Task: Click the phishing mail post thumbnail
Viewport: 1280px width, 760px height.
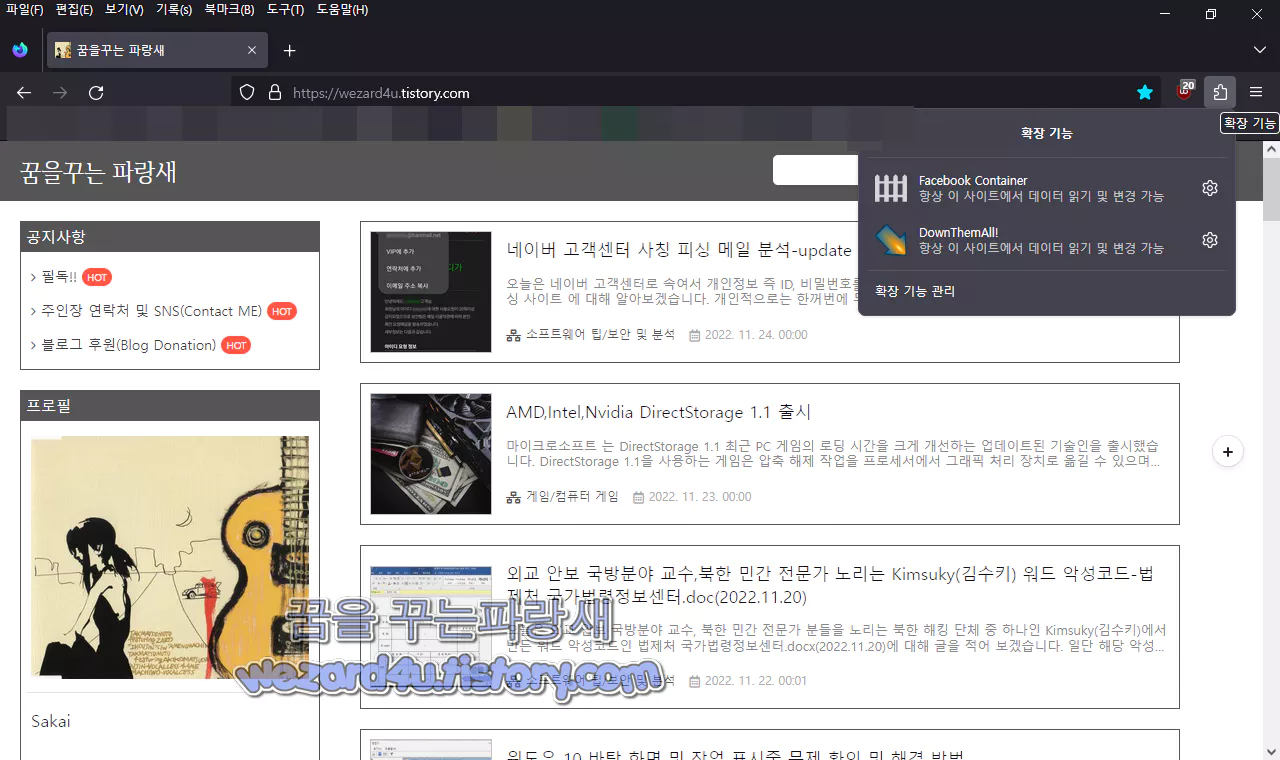Action: coord(431,292)
